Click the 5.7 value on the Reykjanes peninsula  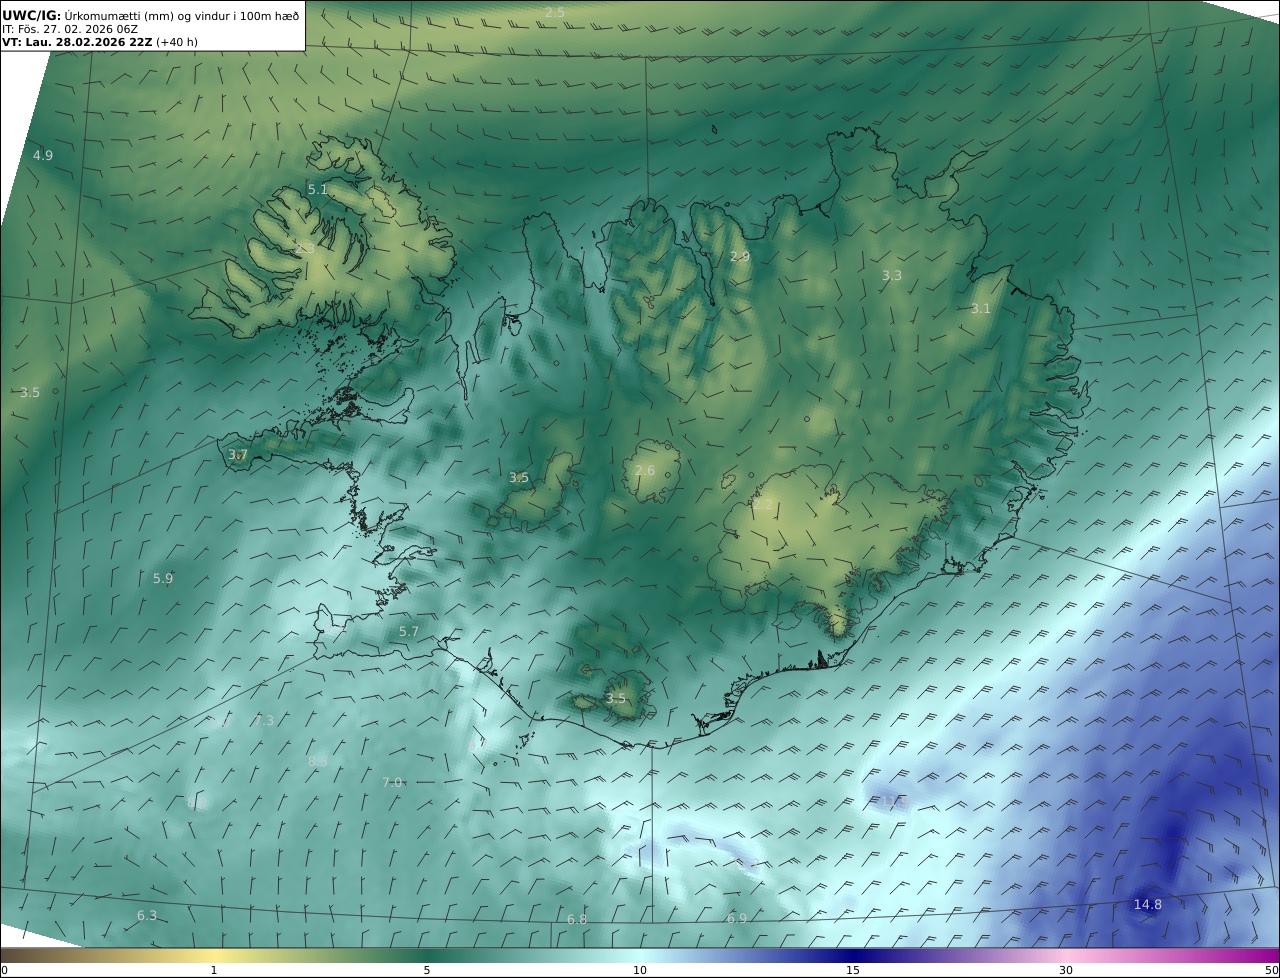coord(409,632)
